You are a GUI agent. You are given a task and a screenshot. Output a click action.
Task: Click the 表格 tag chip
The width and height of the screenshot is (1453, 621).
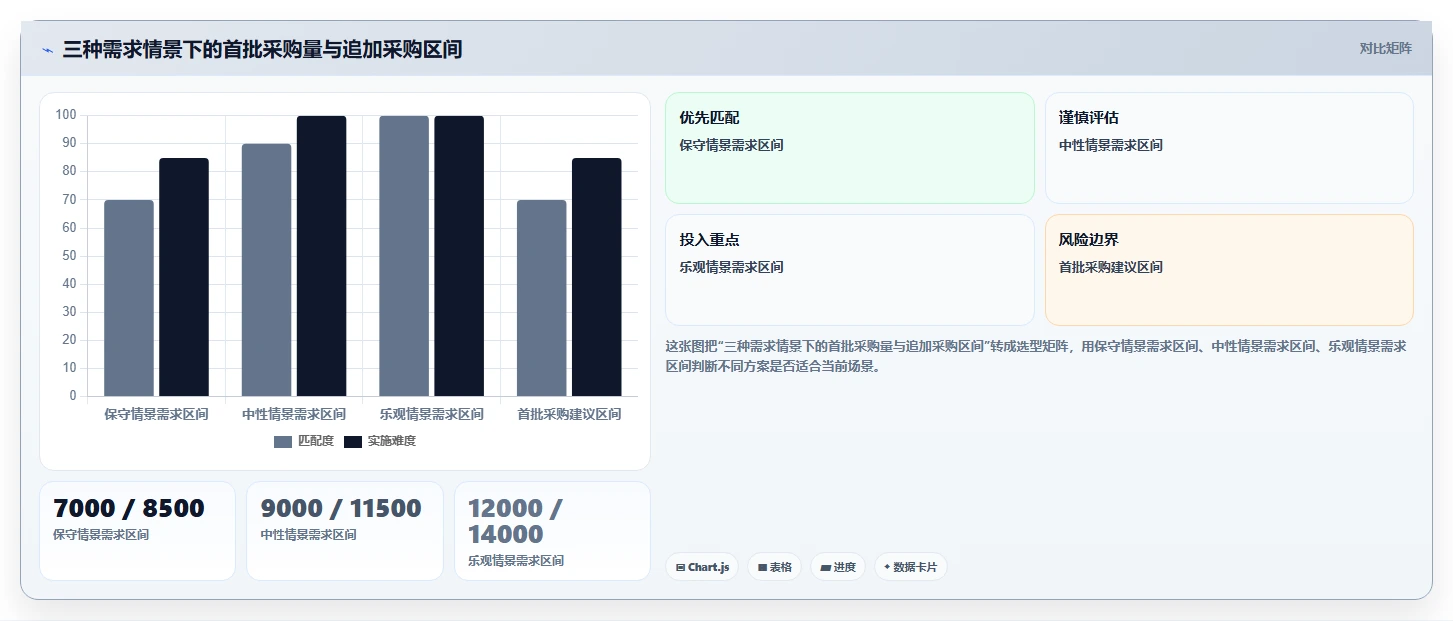point(774,567)
